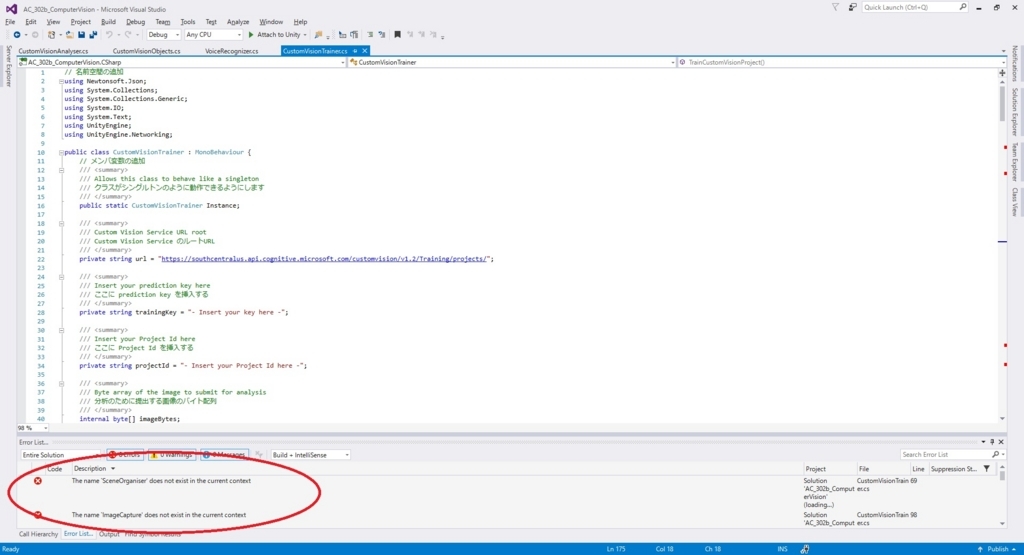Click the Navigate Backward arrow icon

(17, 35)
